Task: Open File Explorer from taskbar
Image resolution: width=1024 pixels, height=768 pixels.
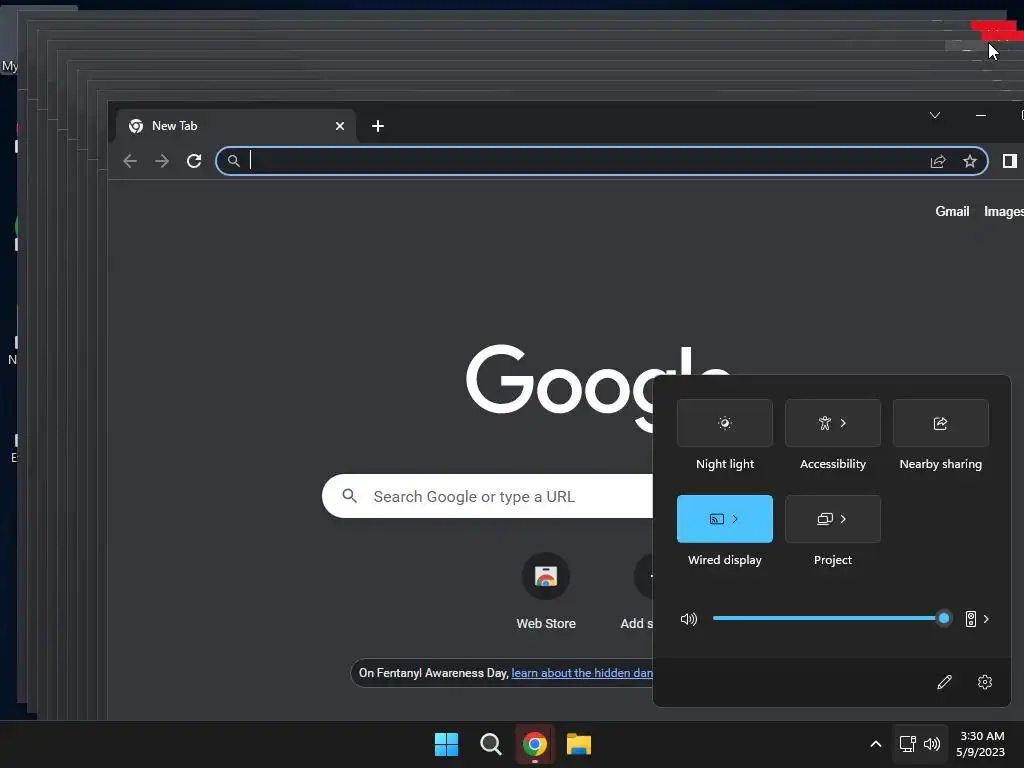Action: [x=579, y=744]
